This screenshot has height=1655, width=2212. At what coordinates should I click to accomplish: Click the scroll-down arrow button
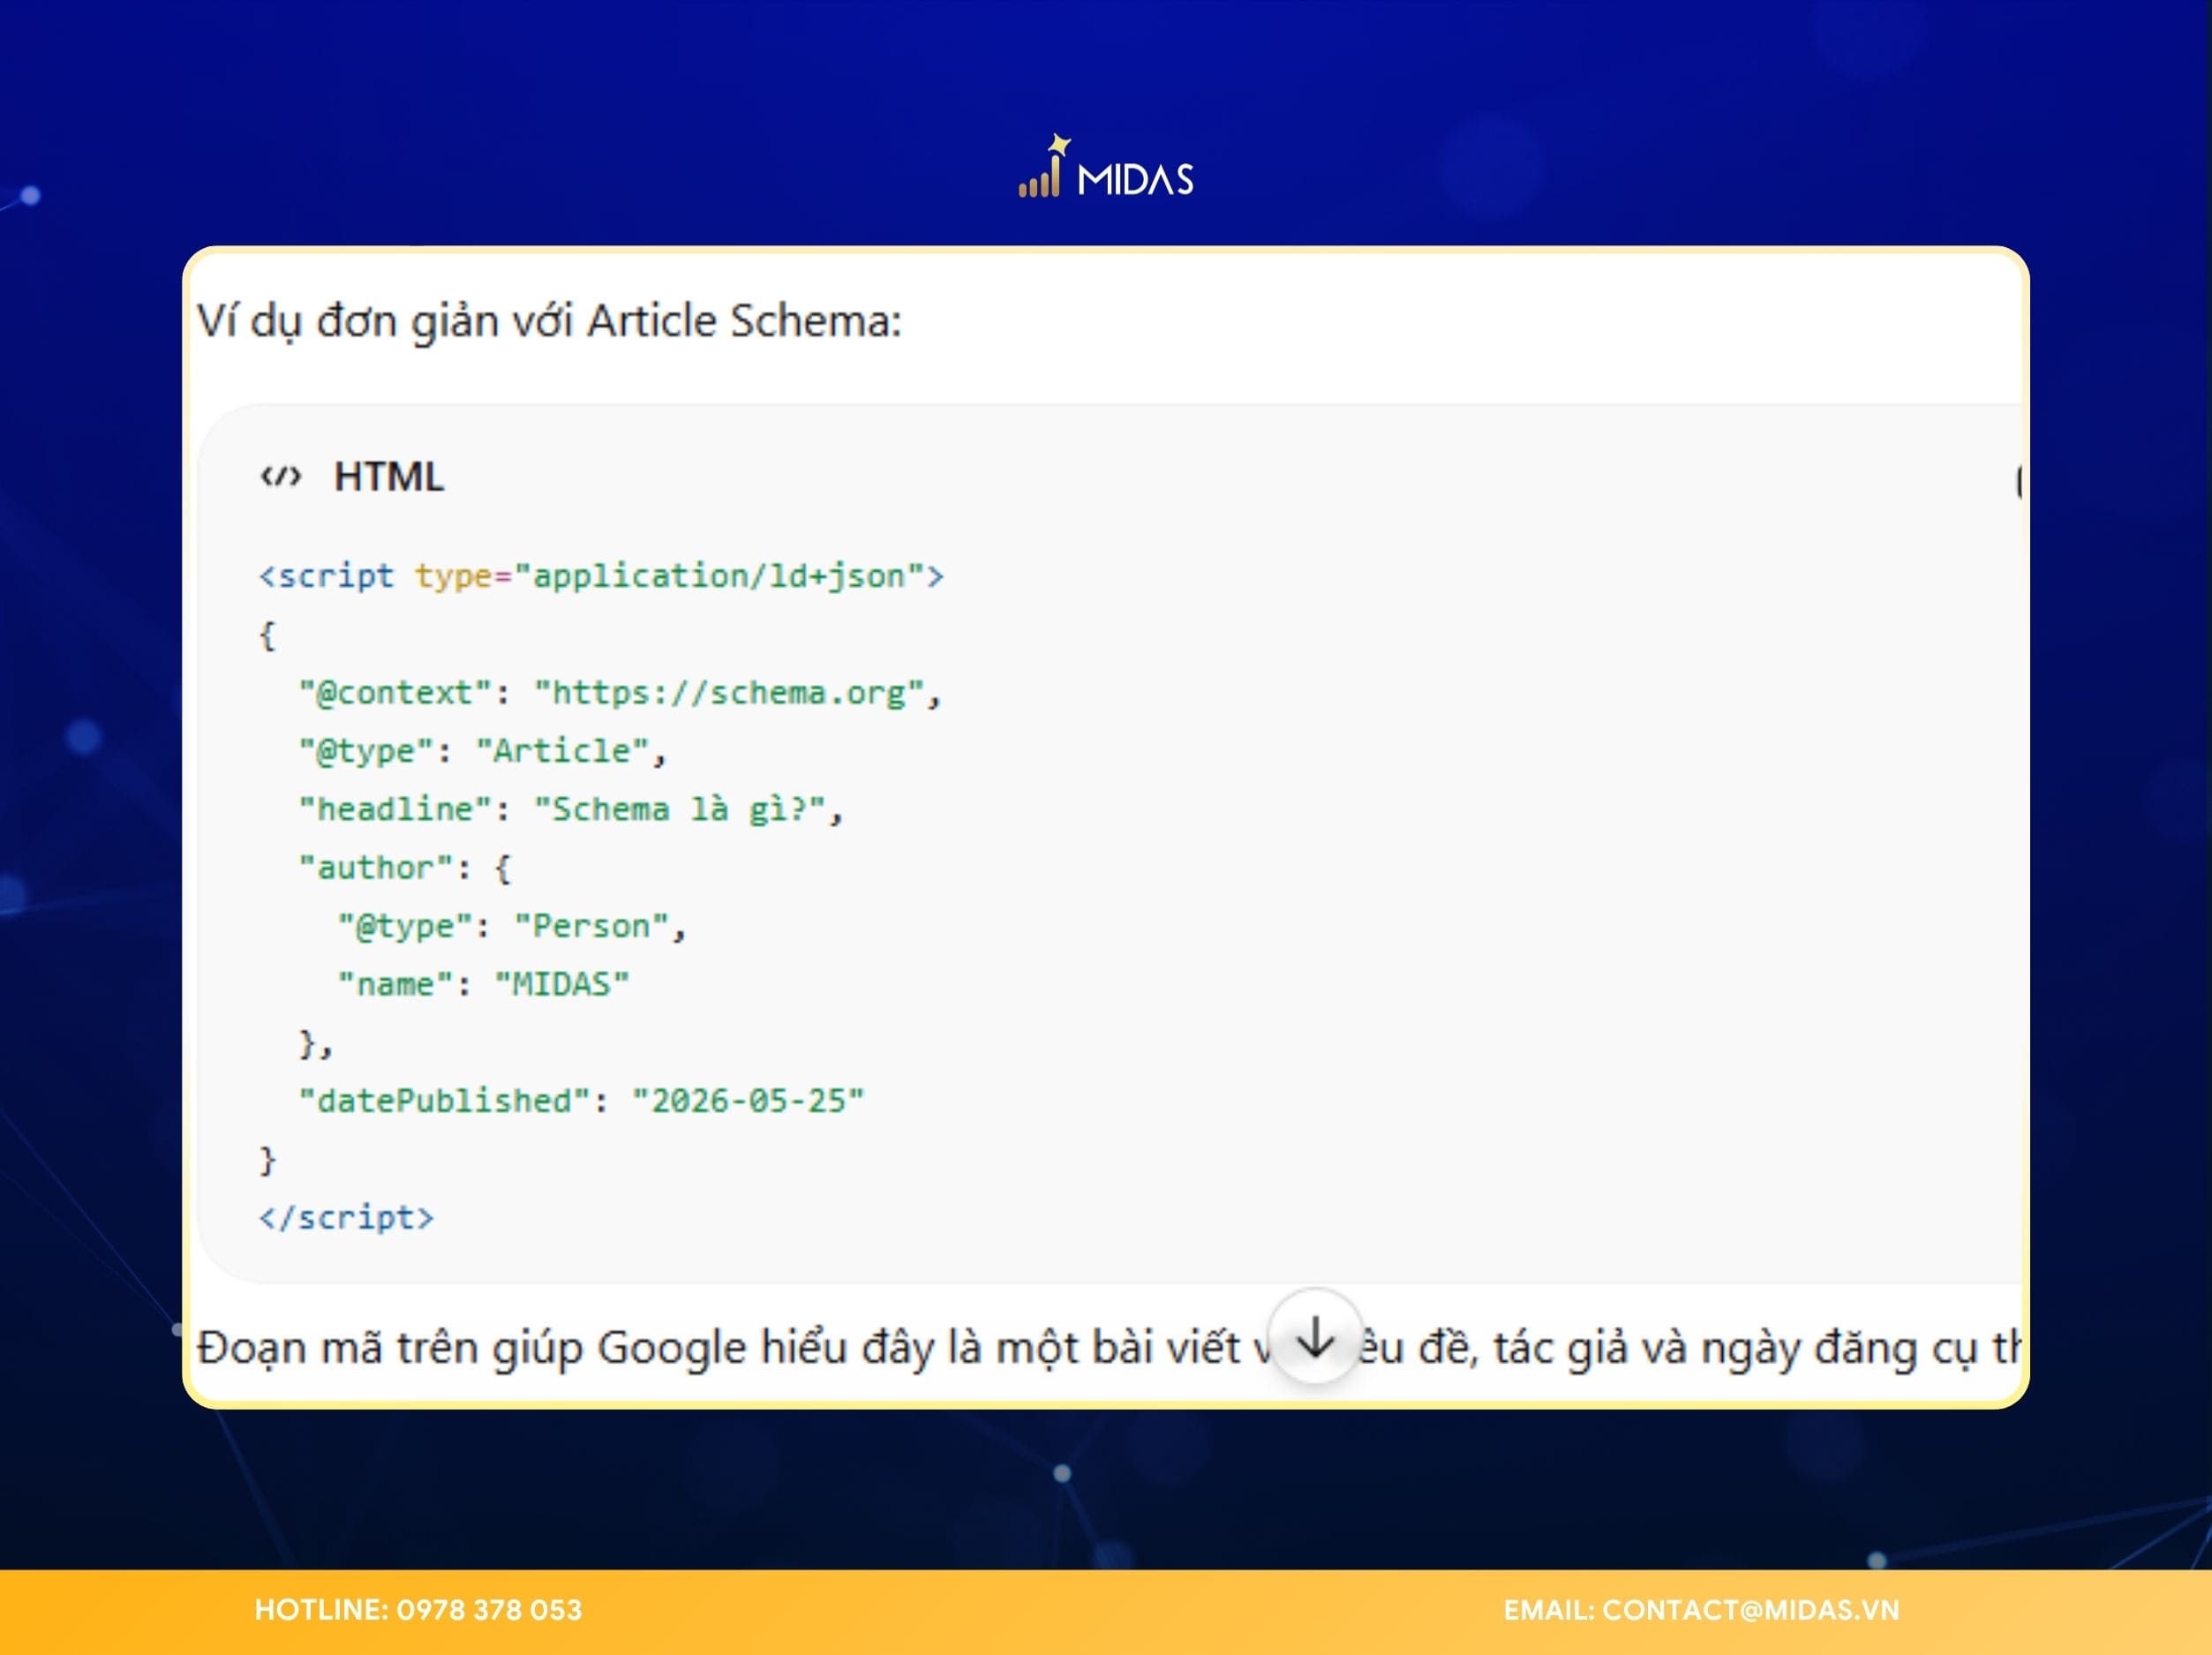click(1315, 1337)
